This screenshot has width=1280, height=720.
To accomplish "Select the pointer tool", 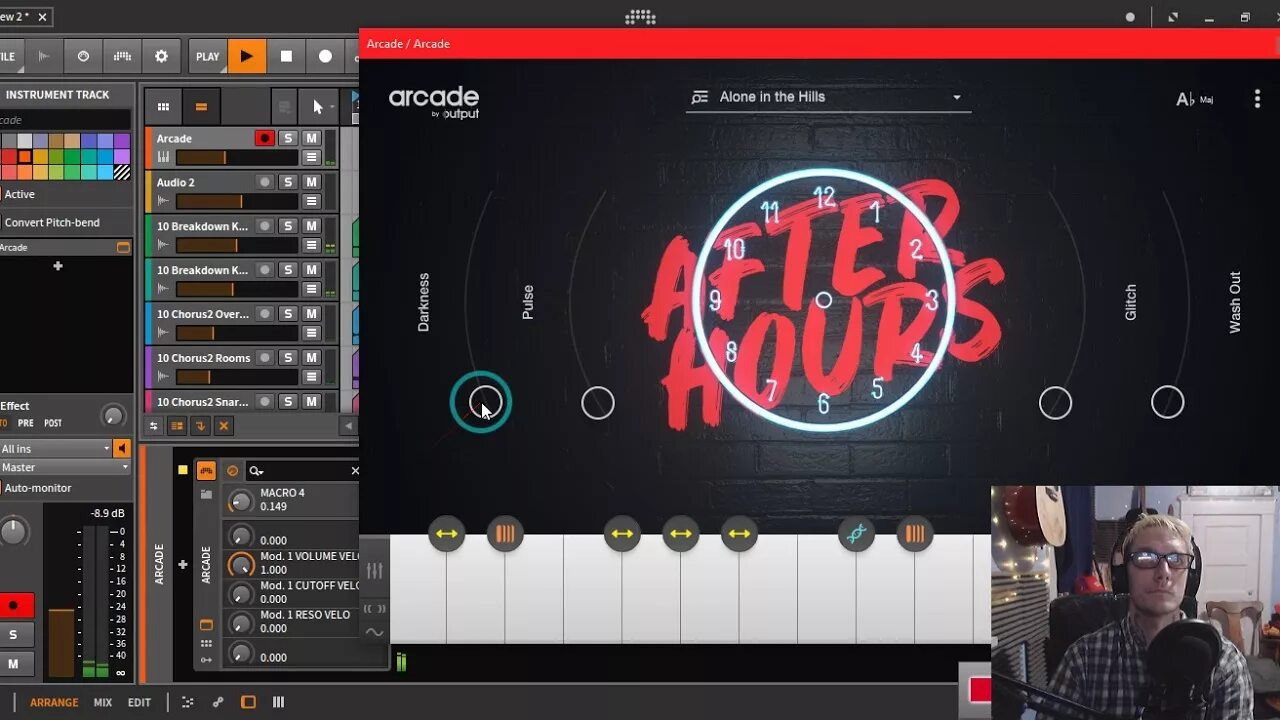I will point(318,107).
